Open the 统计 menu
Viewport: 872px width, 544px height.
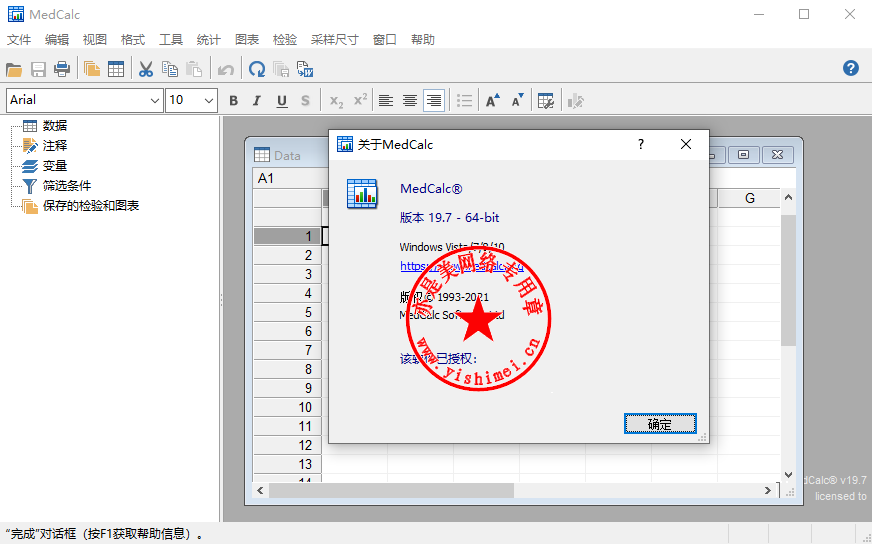point(209,39)
